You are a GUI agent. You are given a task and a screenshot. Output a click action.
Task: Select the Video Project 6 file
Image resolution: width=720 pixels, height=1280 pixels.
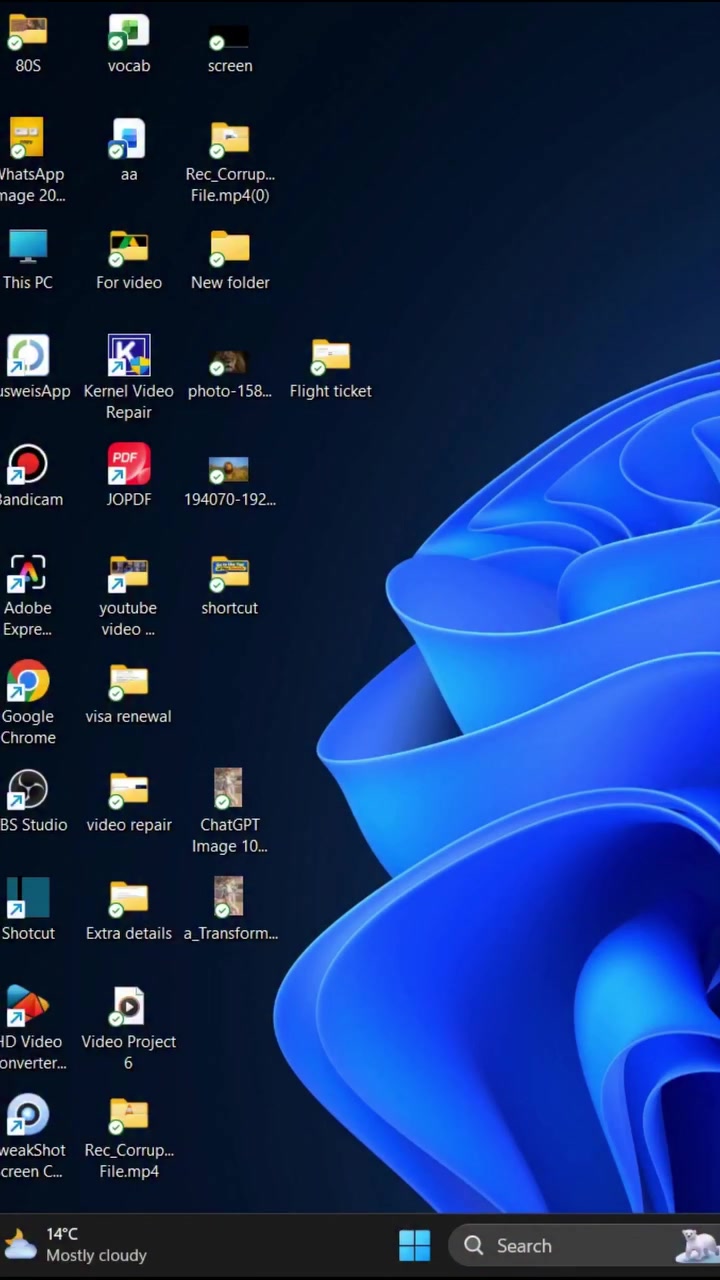(x=129, y=1006)
